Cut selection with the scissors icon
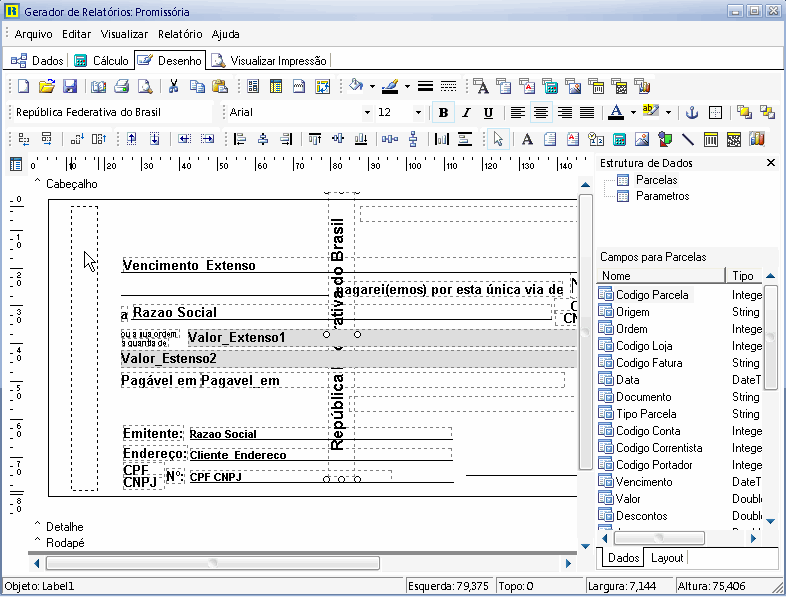 (x=174, y=86)
